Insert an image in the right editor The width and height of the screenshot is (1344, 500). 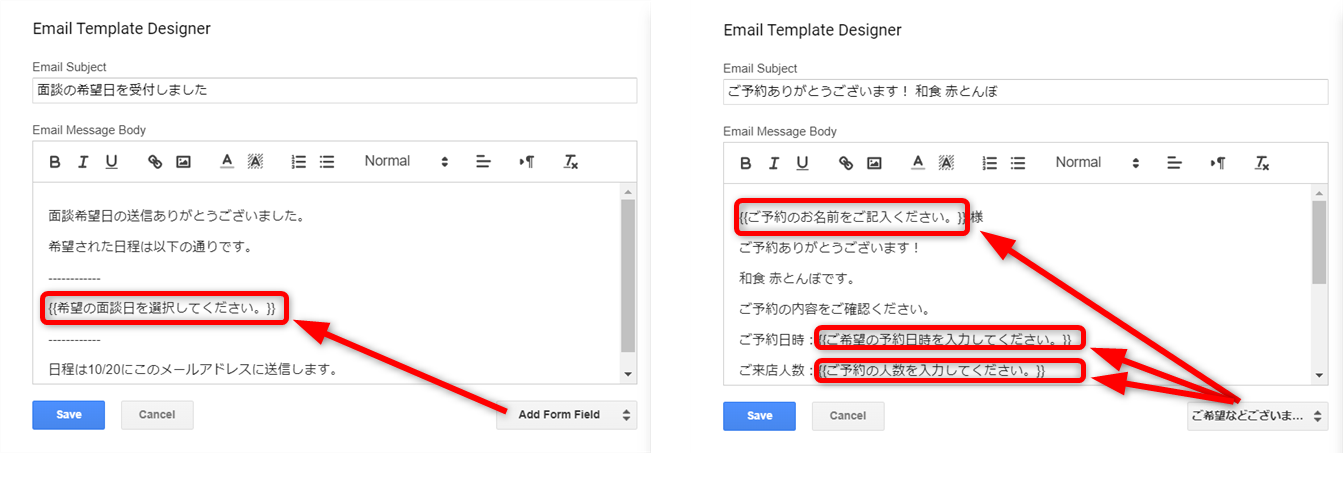tap(874, 163)
